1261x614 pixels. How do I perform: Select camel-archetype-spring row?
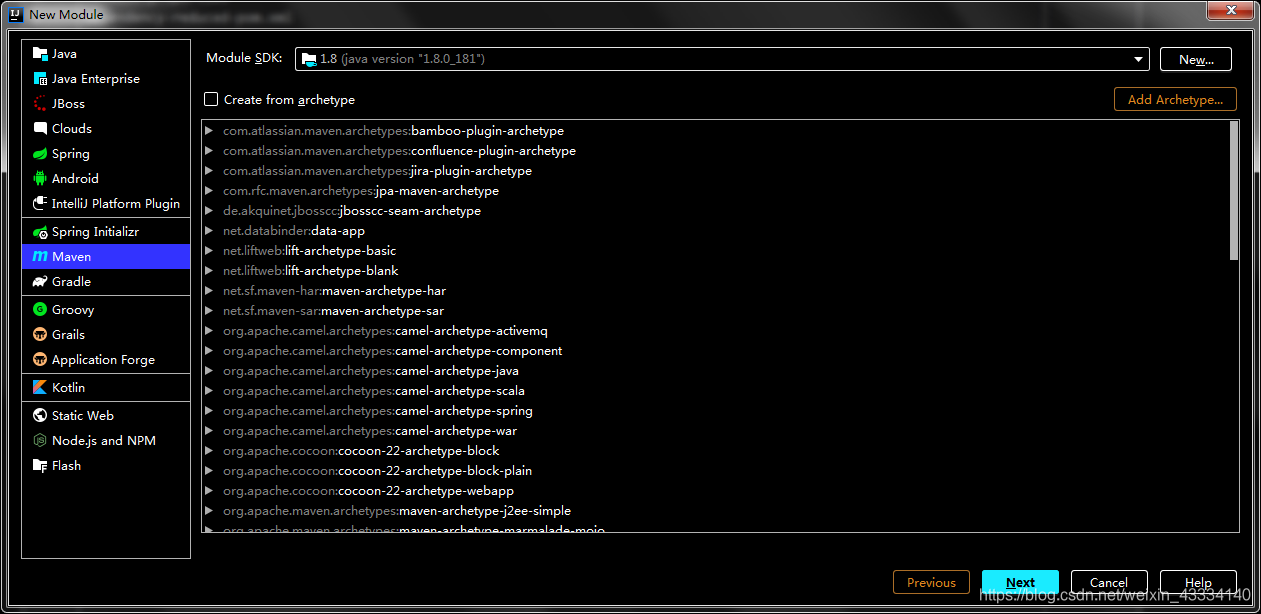[x=715, y=411]
